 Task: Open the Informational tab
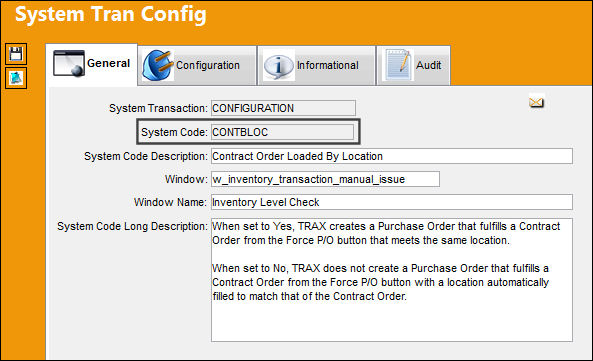pyautogui.click(x=317, y=65)
